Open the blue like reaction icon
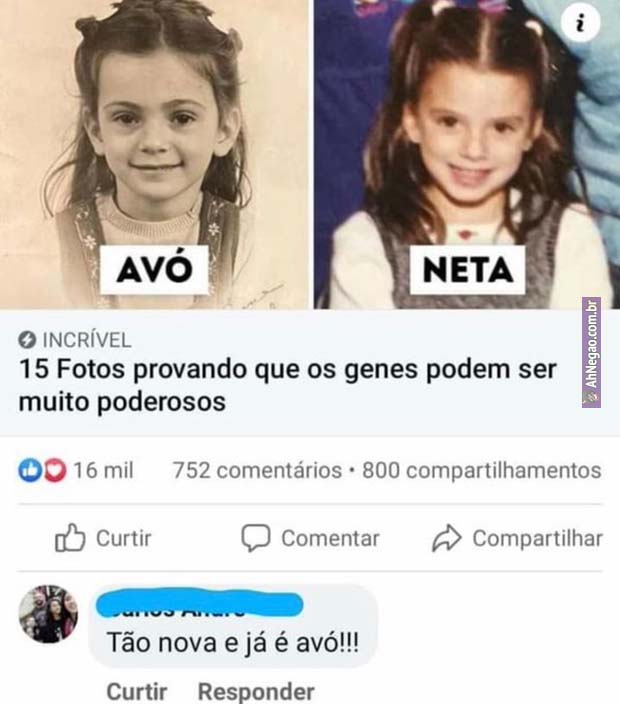620x704 pixels. pyautogui.click(x=30, y=470)
